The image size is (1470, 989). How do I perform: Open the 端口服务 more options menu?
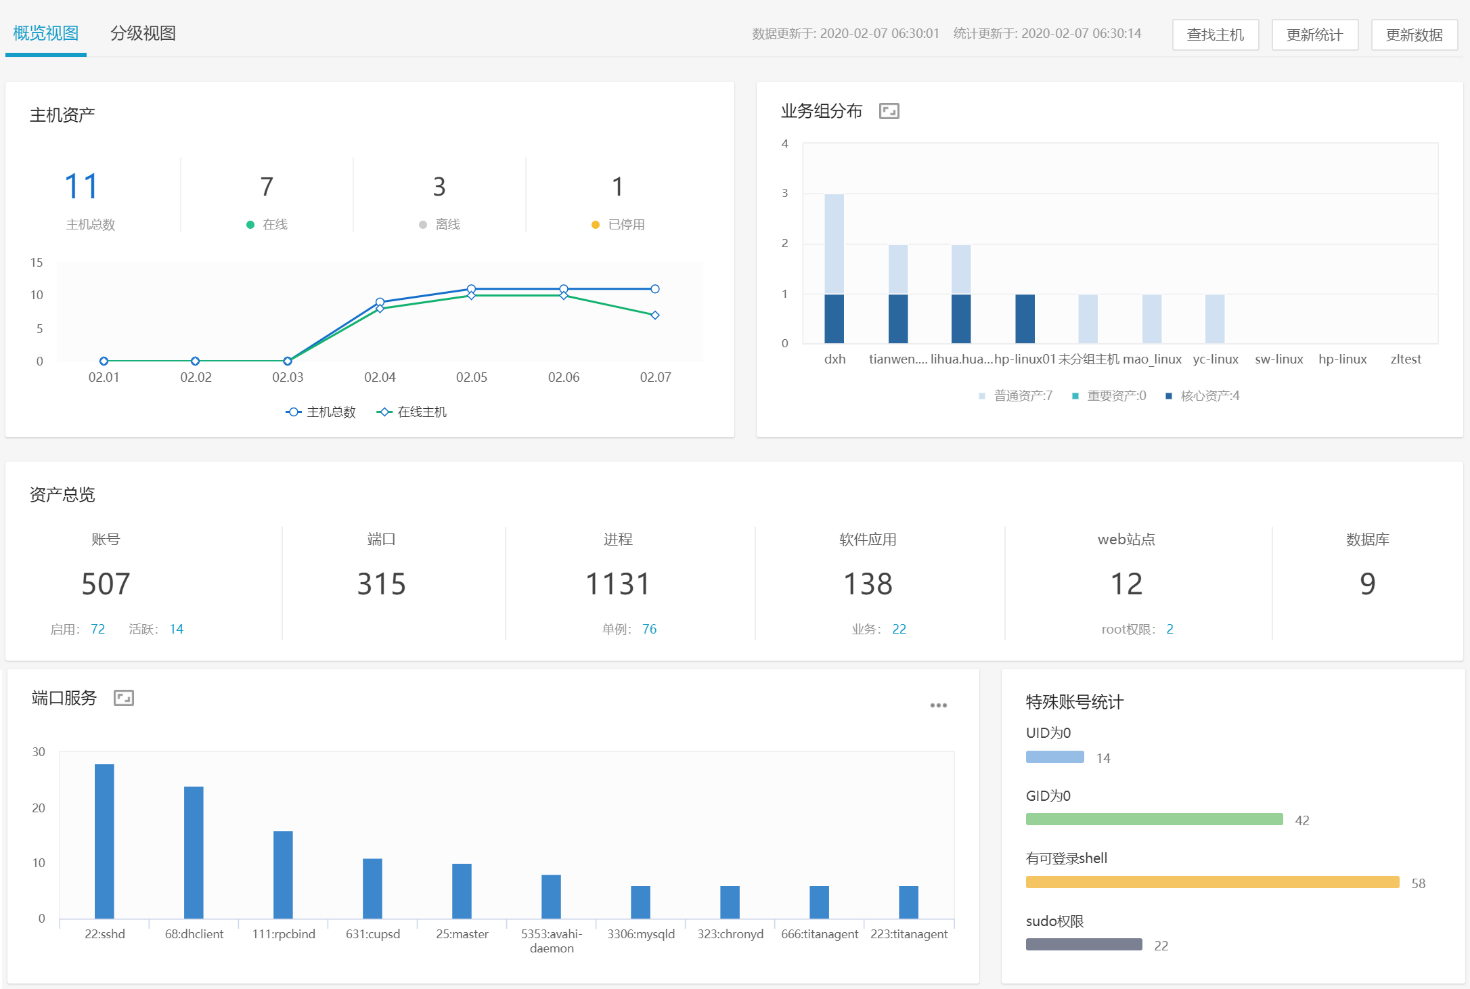[x=938, y=705]
